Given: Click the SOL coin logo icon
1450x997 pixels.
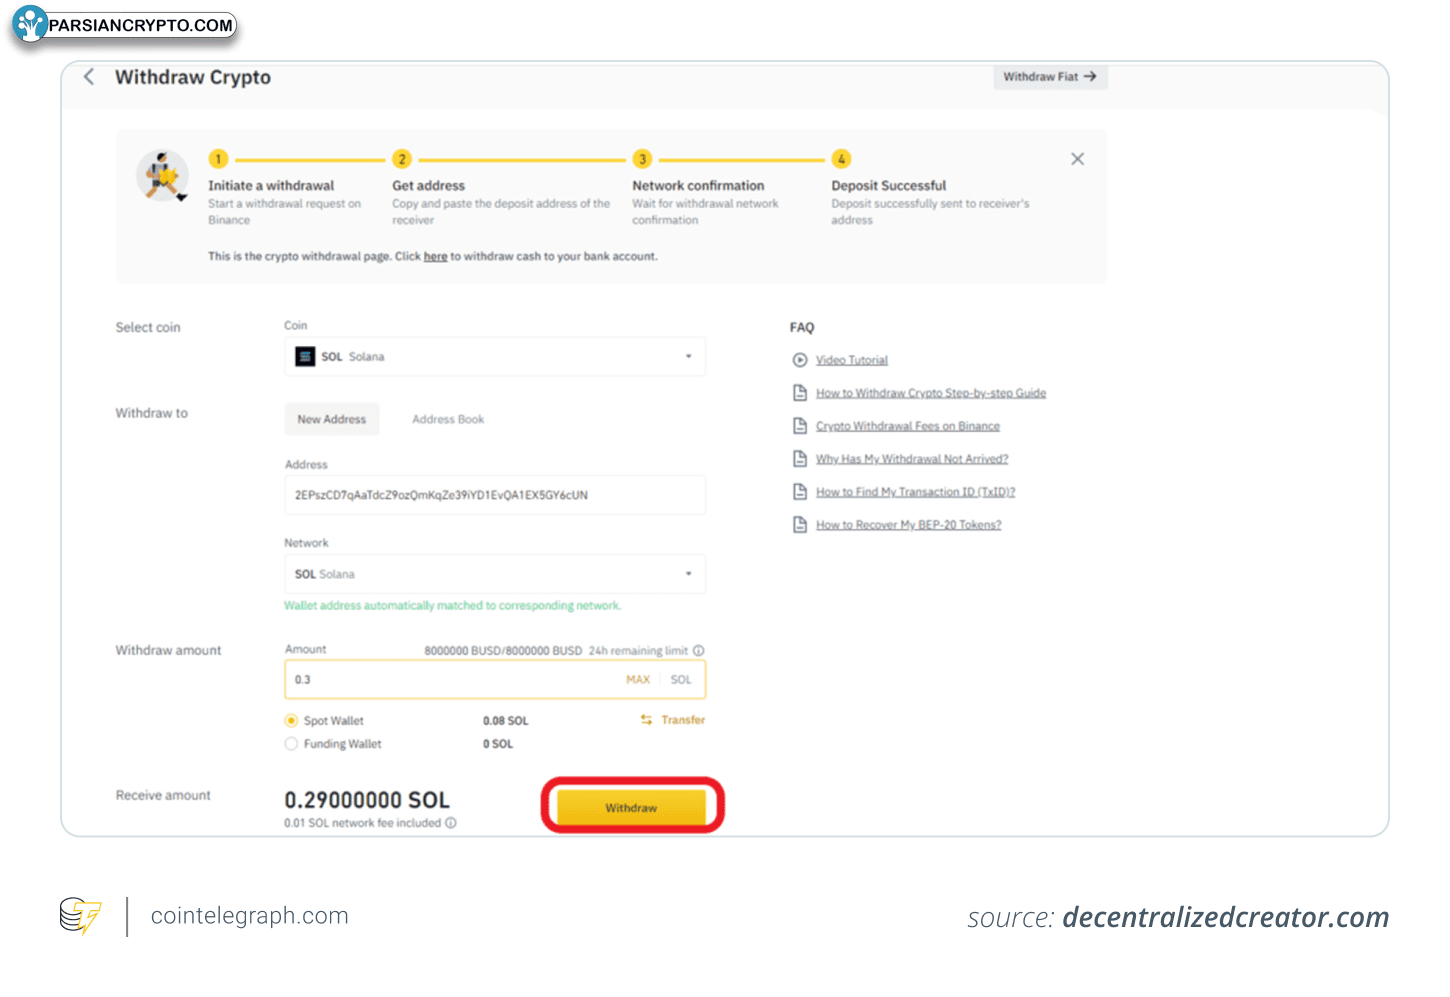Looking at the screenshot, I should tap(305, 357).
